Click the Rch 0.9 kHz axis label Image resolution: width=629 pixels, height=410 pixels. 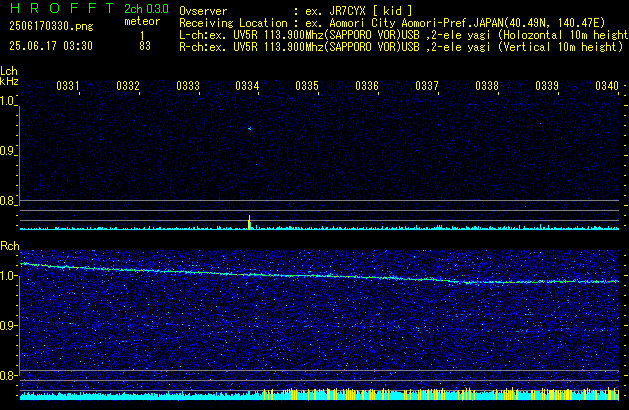click(x=7, y=326)
